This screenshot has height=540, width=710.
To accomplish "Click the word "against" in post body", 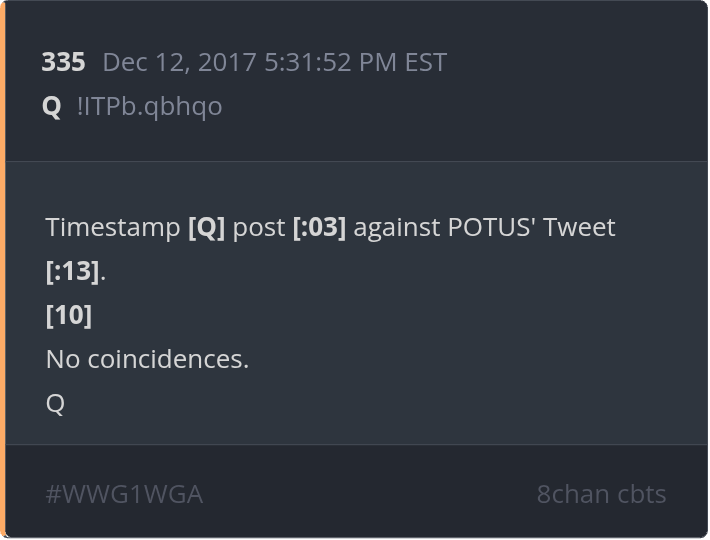I will pyautogui.click(x=397, y=227).
